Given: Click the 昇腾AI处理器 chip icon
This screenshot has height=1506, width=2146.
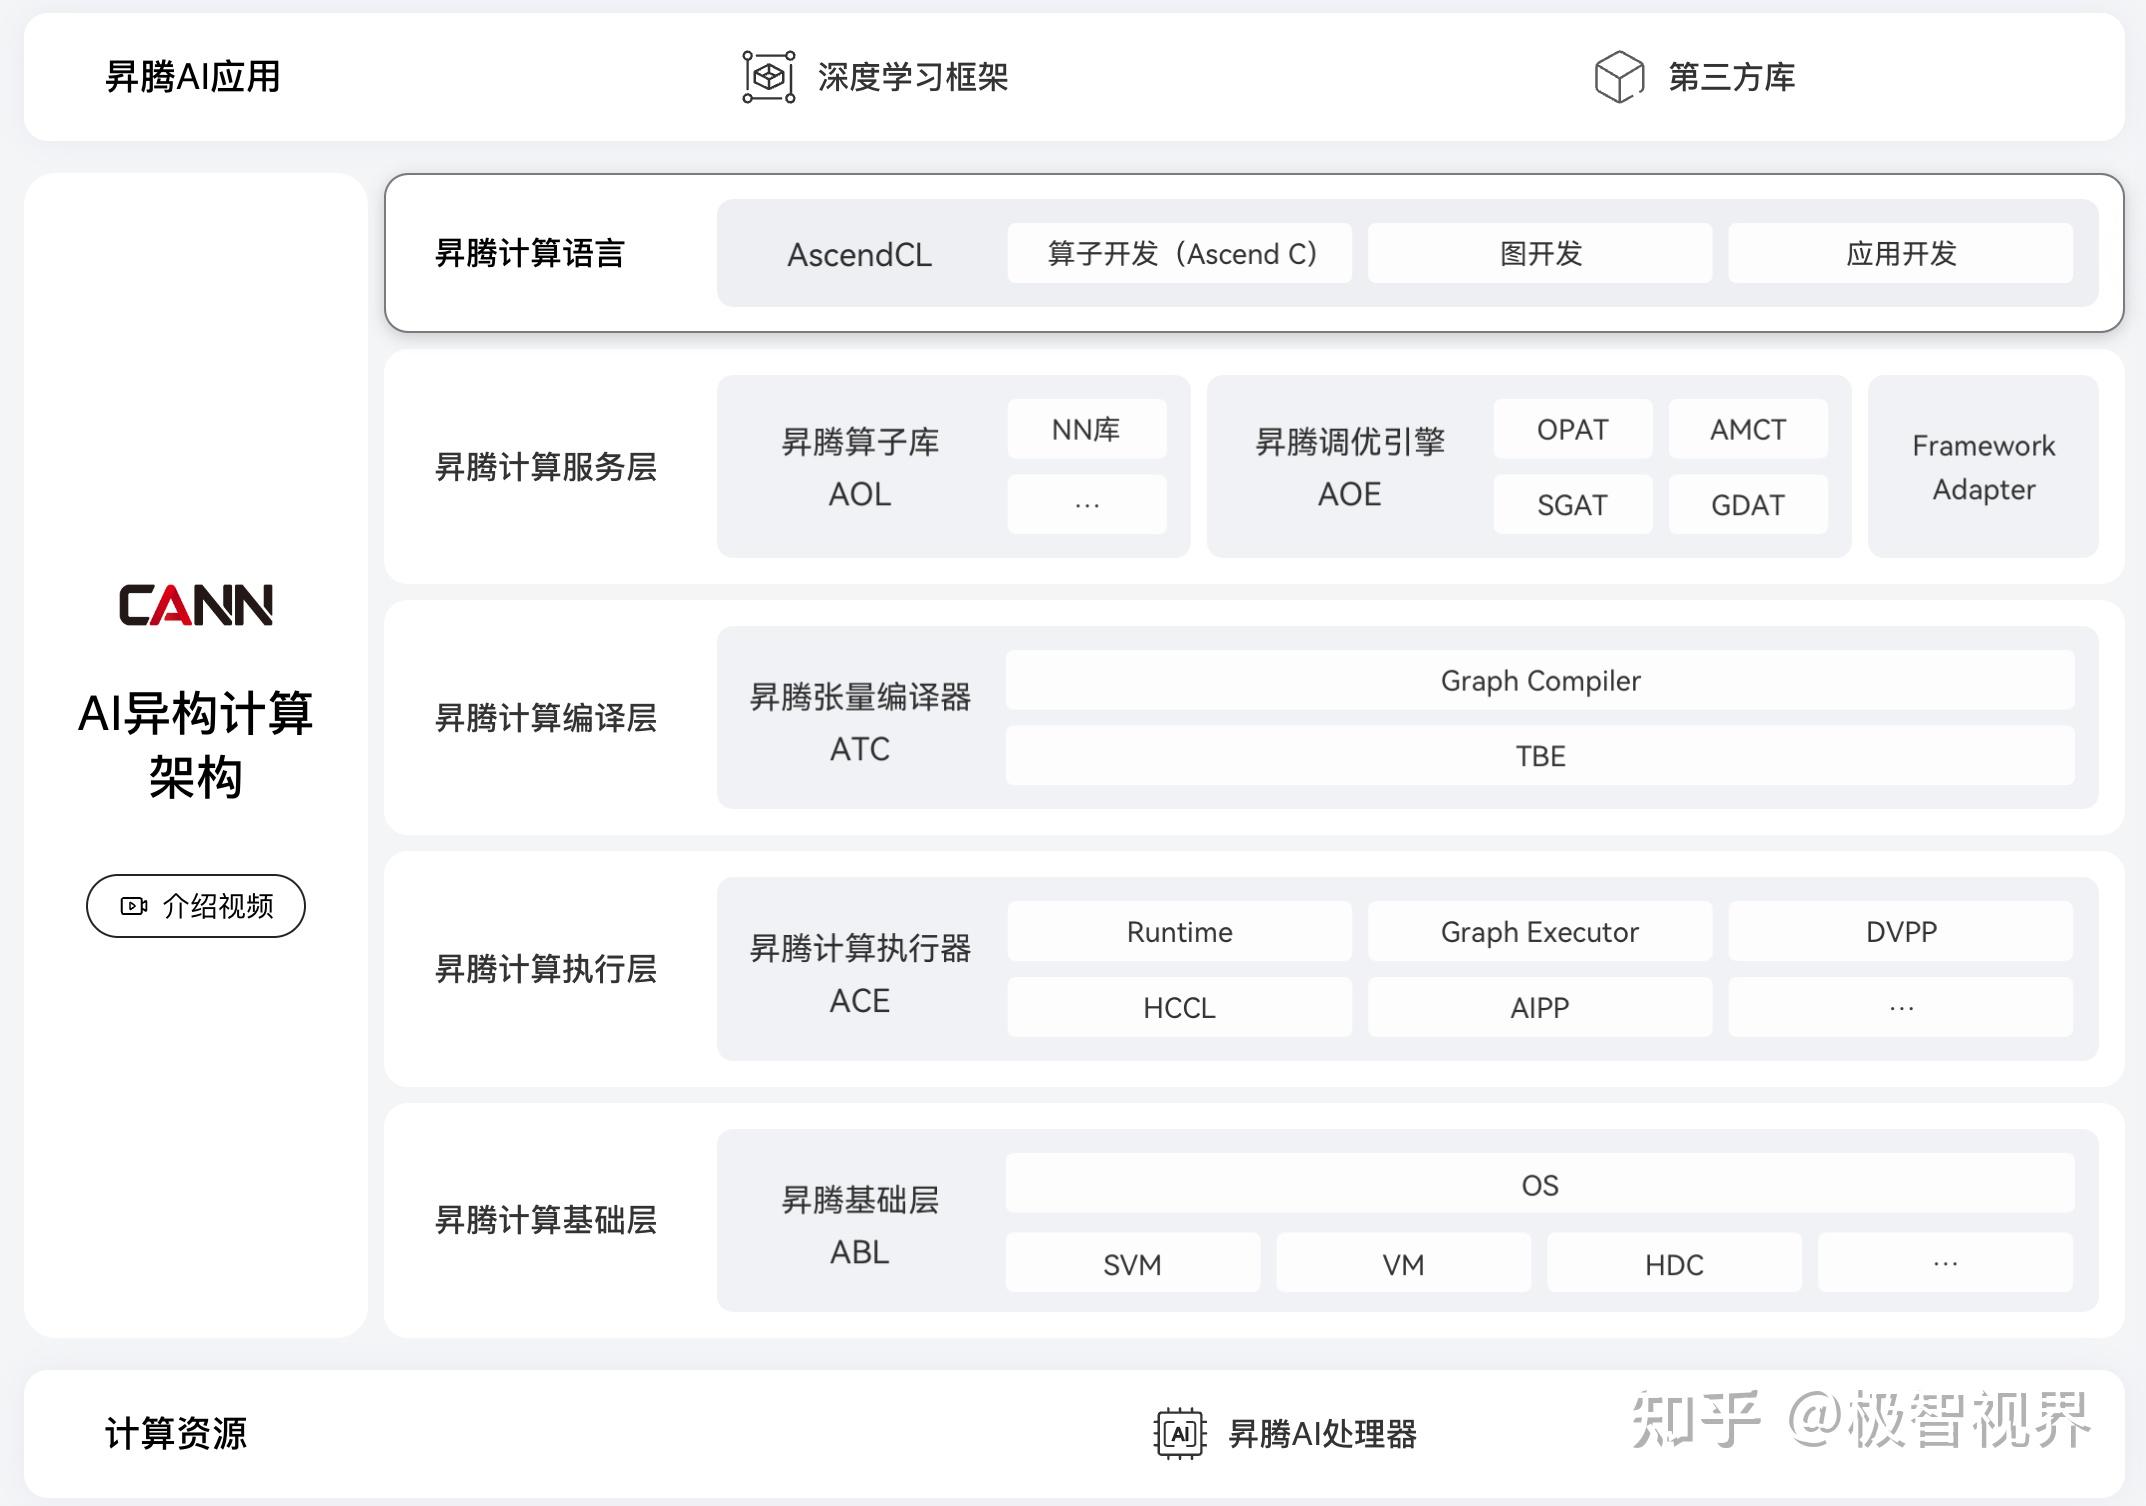Looking at the screenshot, I should click(x=1181, y=1431).
